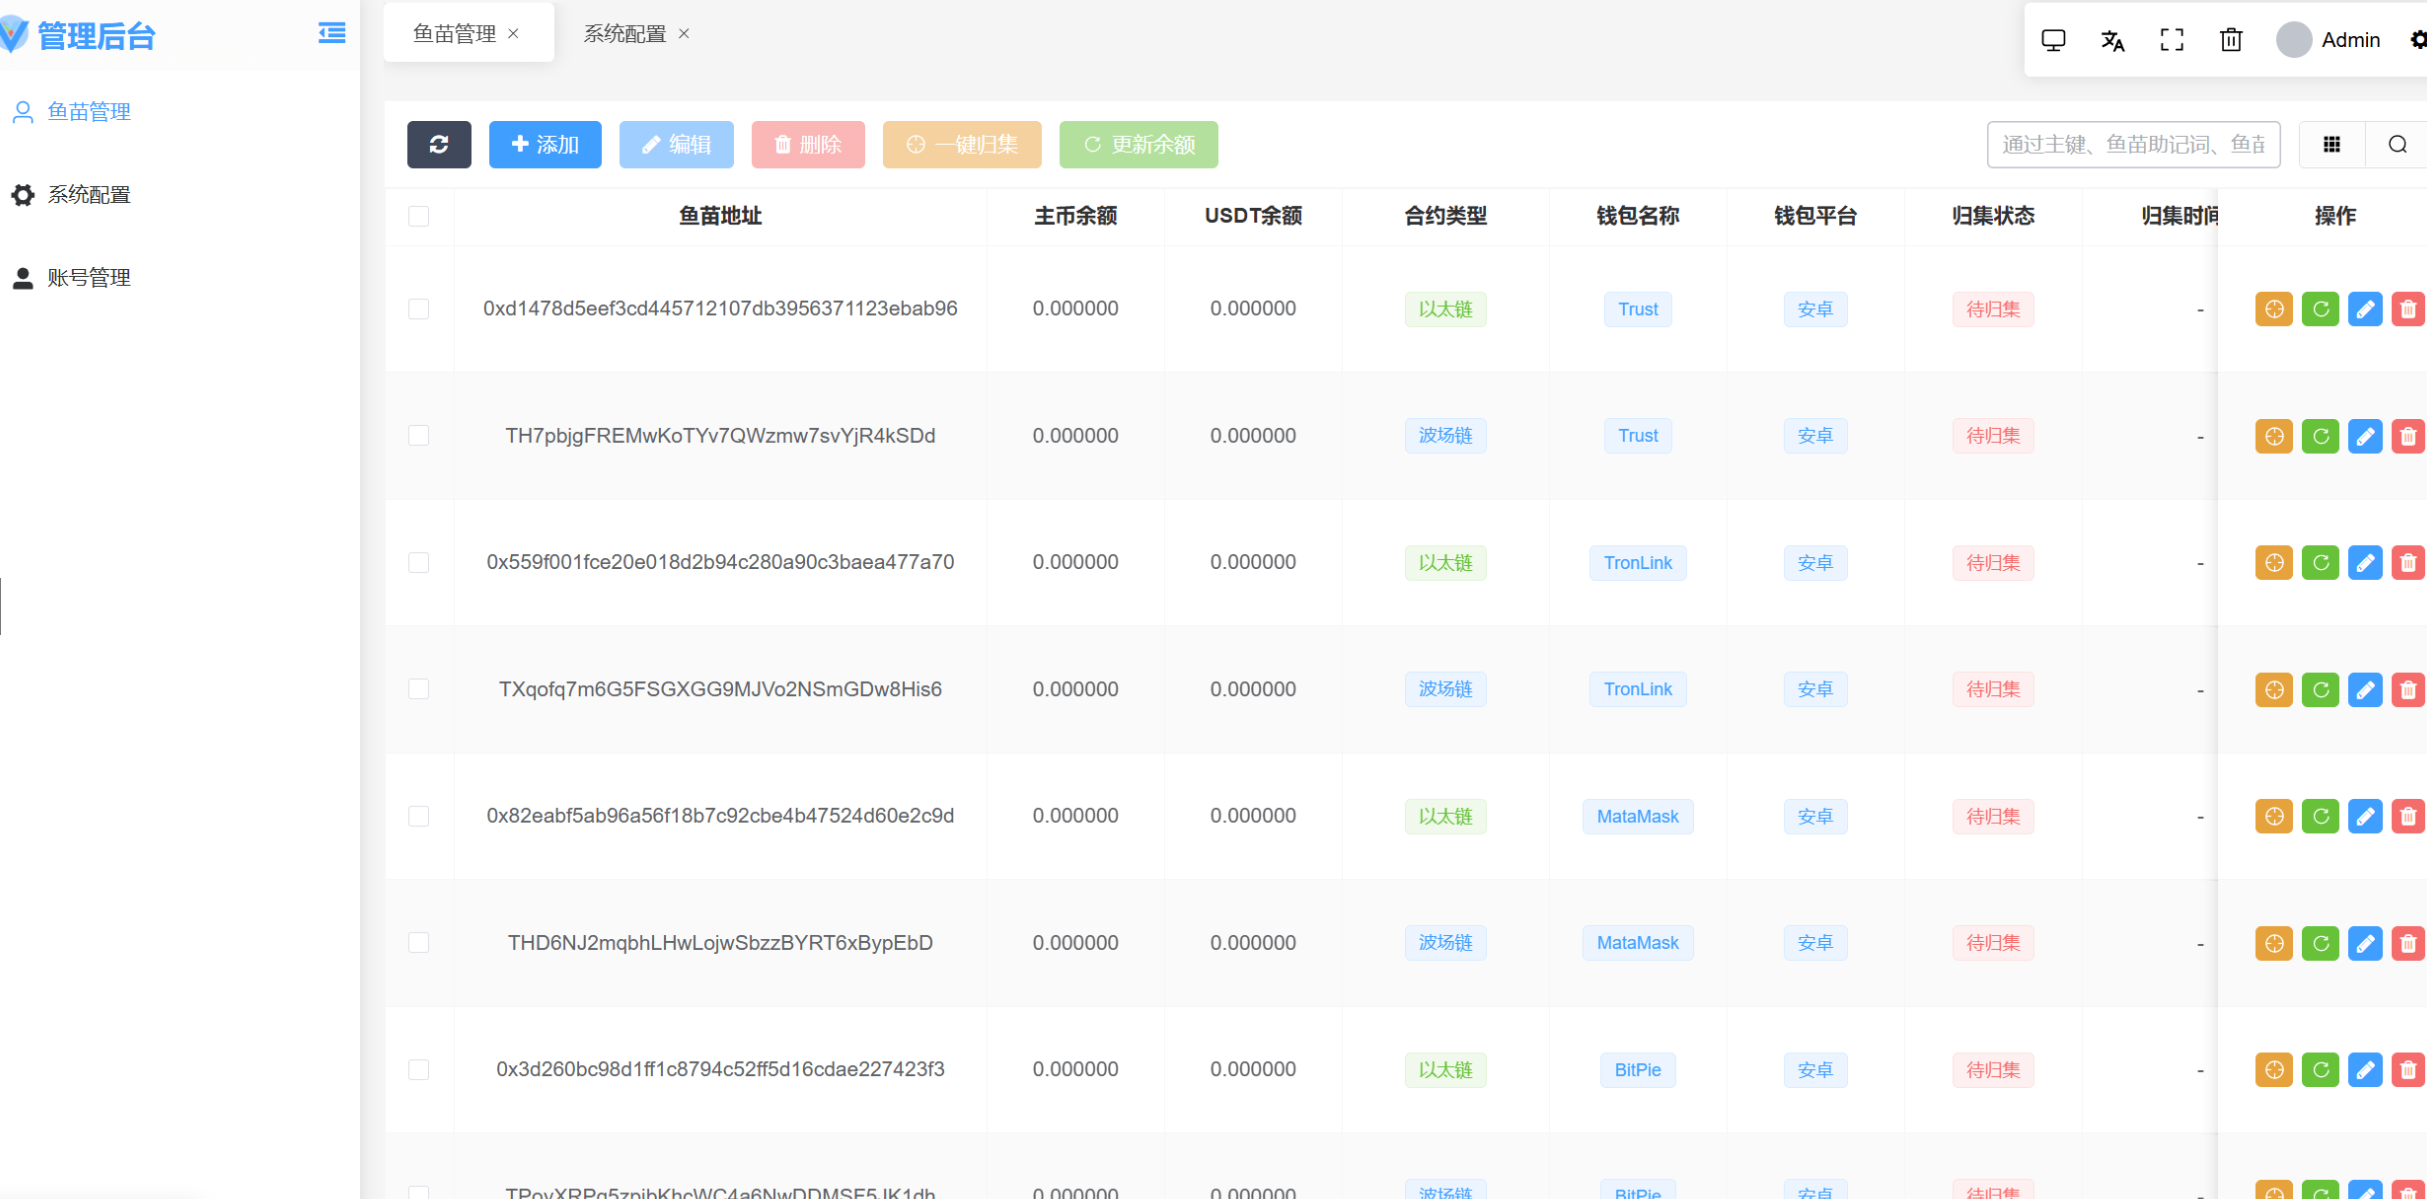
Task: Expand the advanced search magnifier button
Action: (x=2397, y=144)
